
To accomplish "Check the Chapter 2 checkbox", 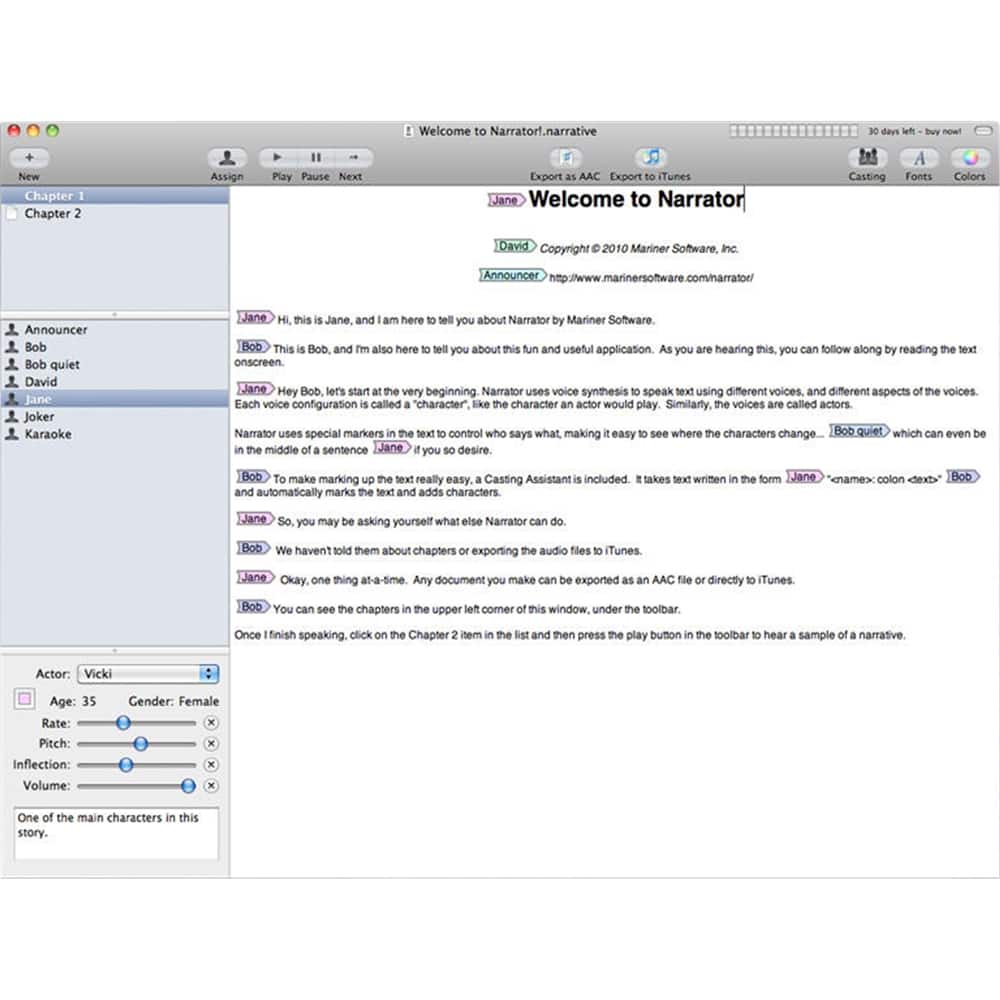I will [13, 214].
